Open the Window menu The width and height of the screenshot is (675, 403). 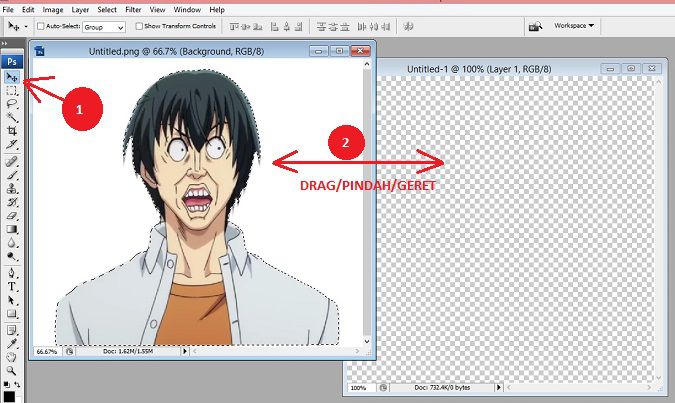coord(187,9)
